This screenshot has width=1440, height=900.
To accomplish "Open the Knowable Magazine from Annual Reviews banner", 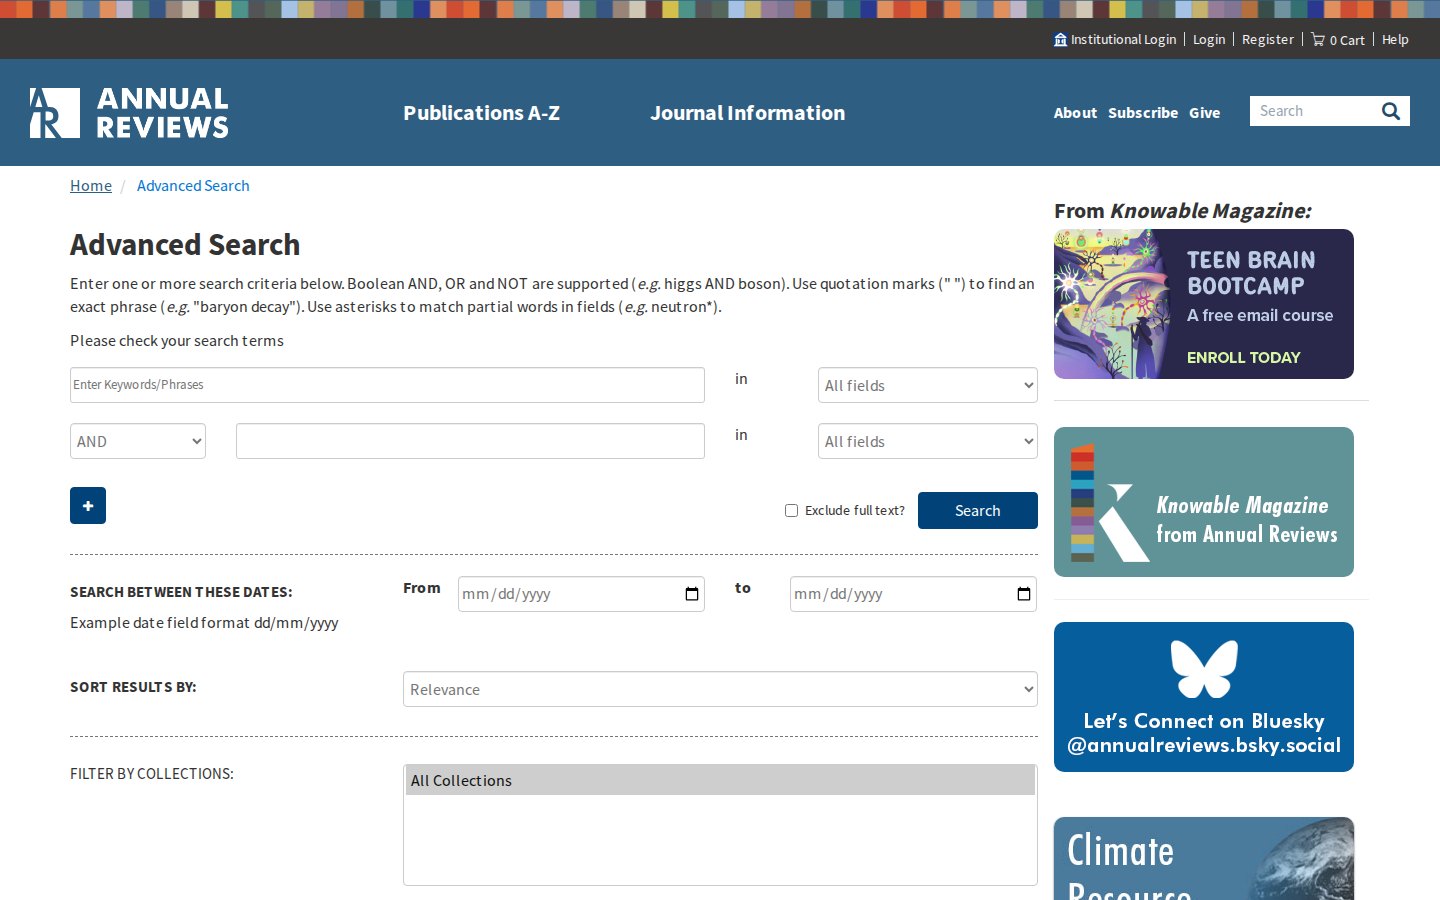I will [x=1204, y=502].
